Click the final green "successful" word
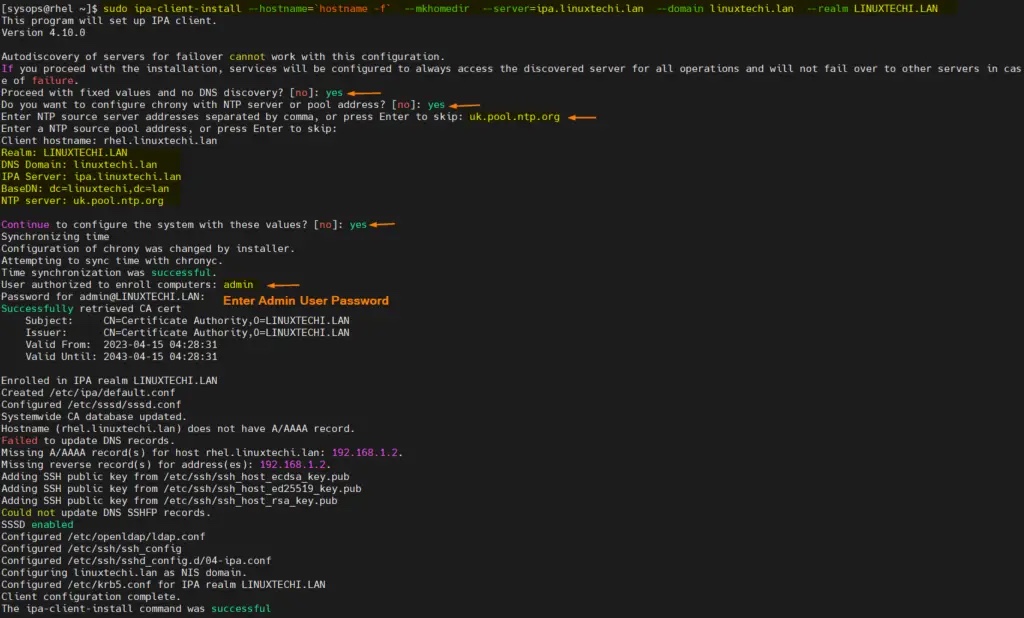 pyautogui.click(x=240, y=608)
